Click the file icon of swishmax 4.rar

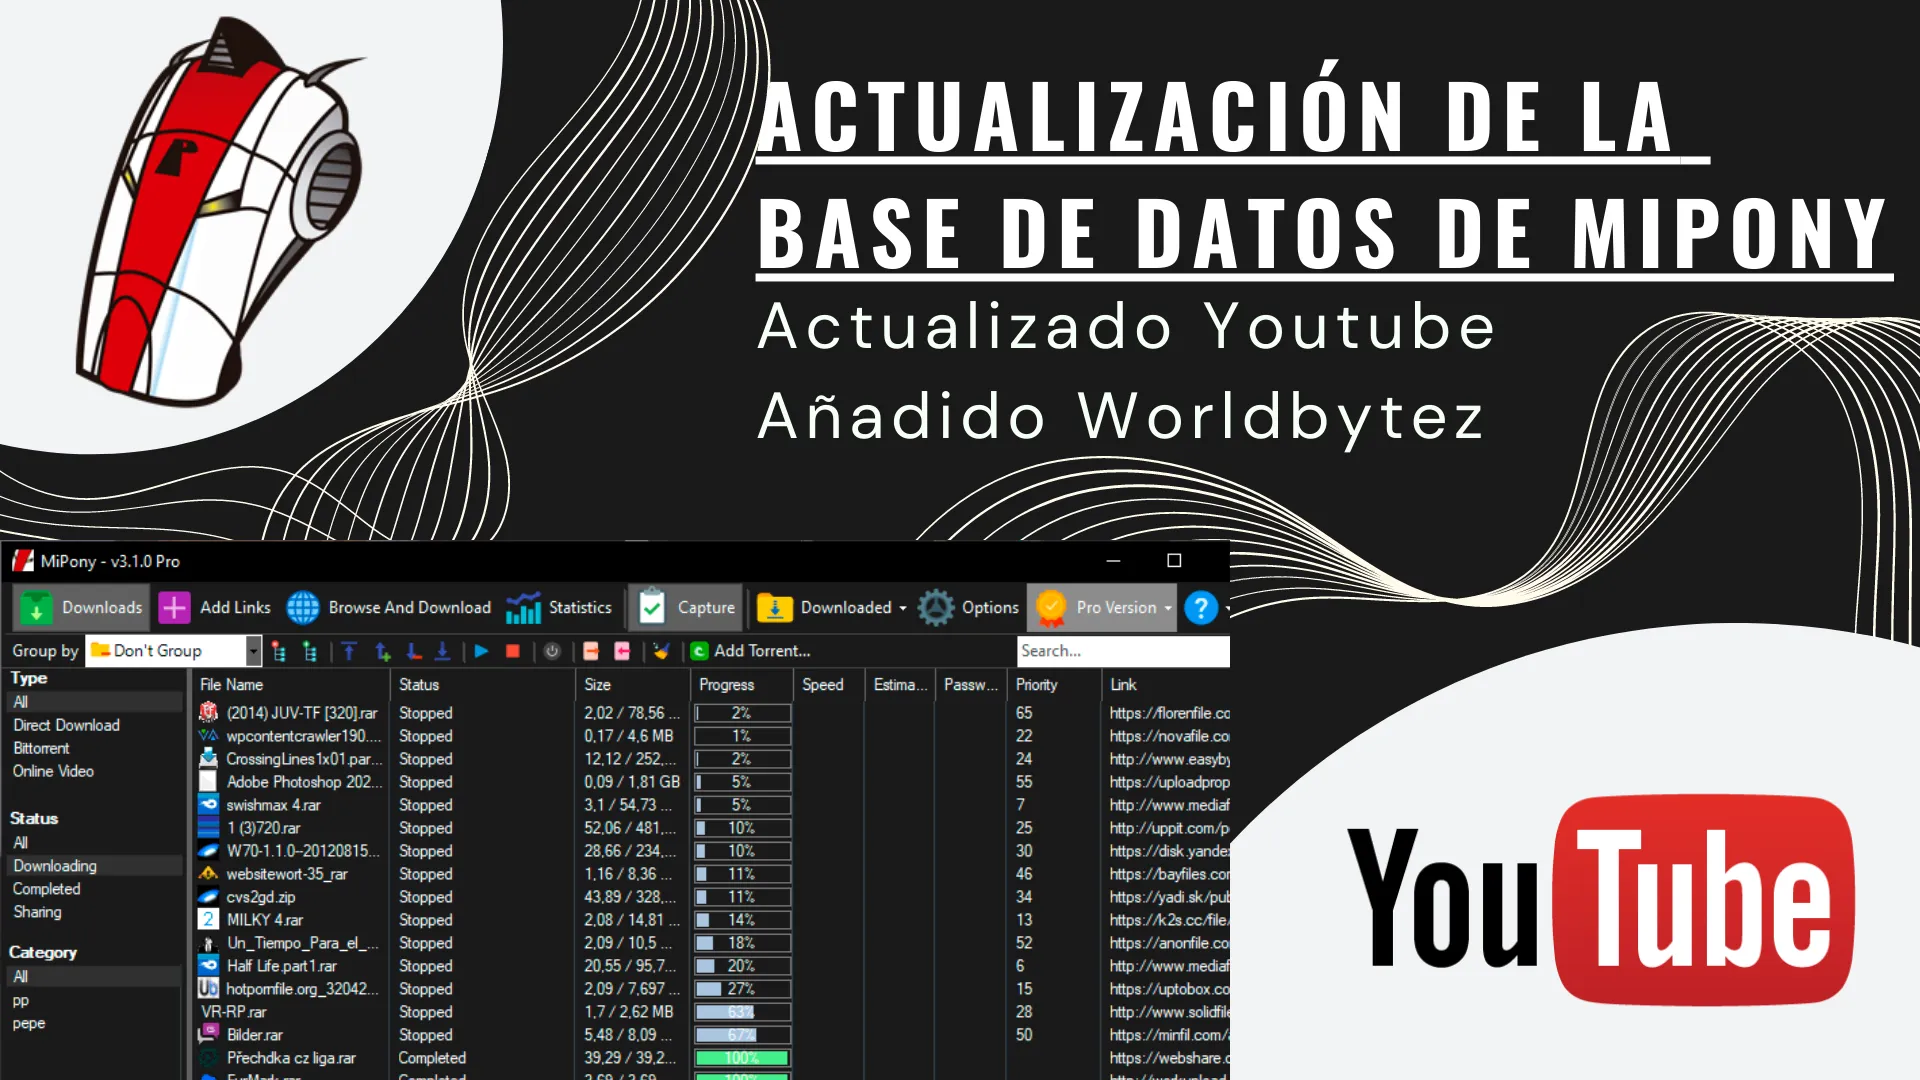pyautogui.click(x=208, y=805)
